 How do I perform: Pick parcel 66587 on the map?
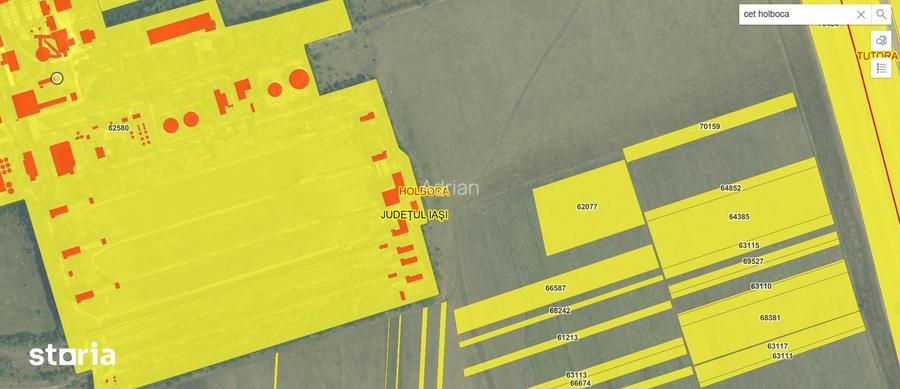pyautogui.click(x=556, y=288)
